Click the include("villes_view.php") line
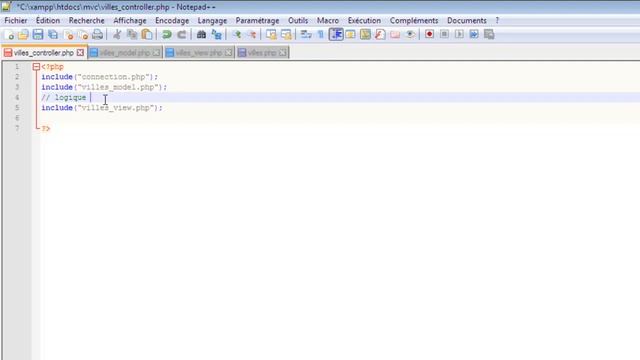 point(102,108)
